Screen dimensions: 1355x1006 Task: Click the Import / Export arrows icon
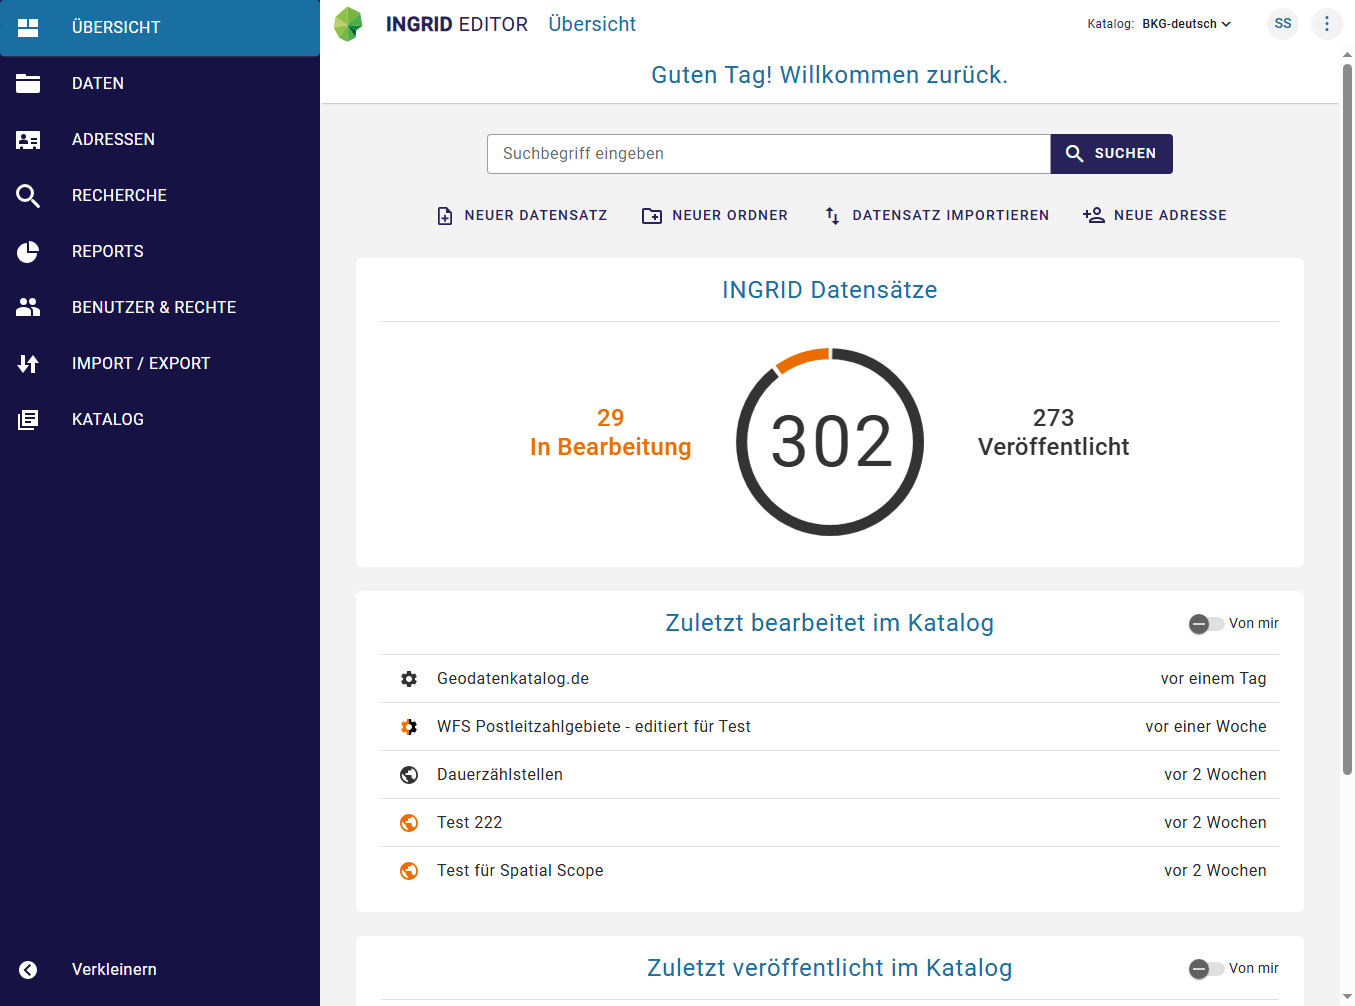click(x=28, y=364)
